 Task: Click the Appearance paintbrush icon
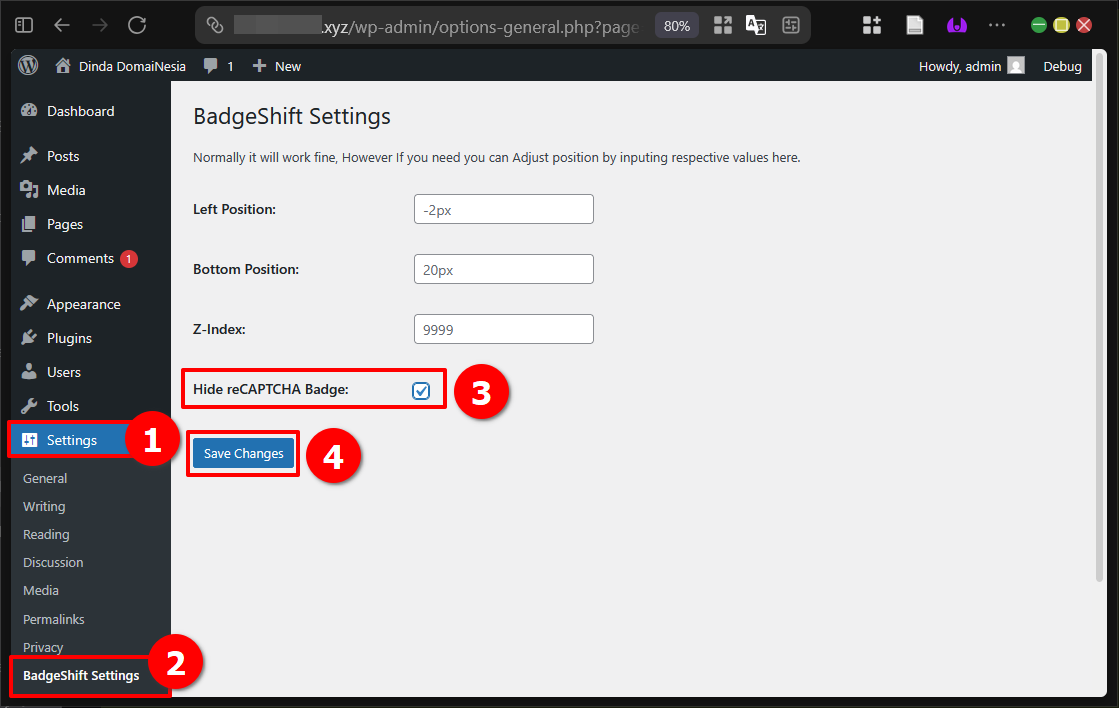[29, 303]
